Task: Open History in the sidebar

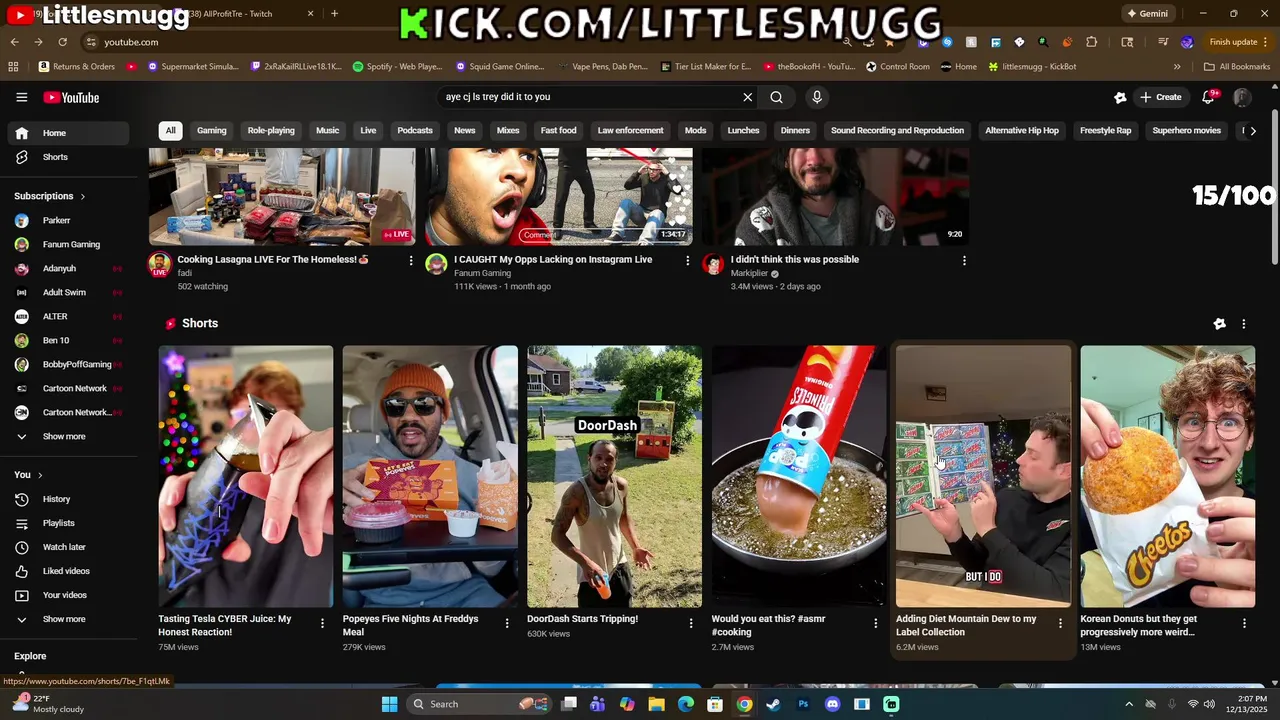Action: 66,499
